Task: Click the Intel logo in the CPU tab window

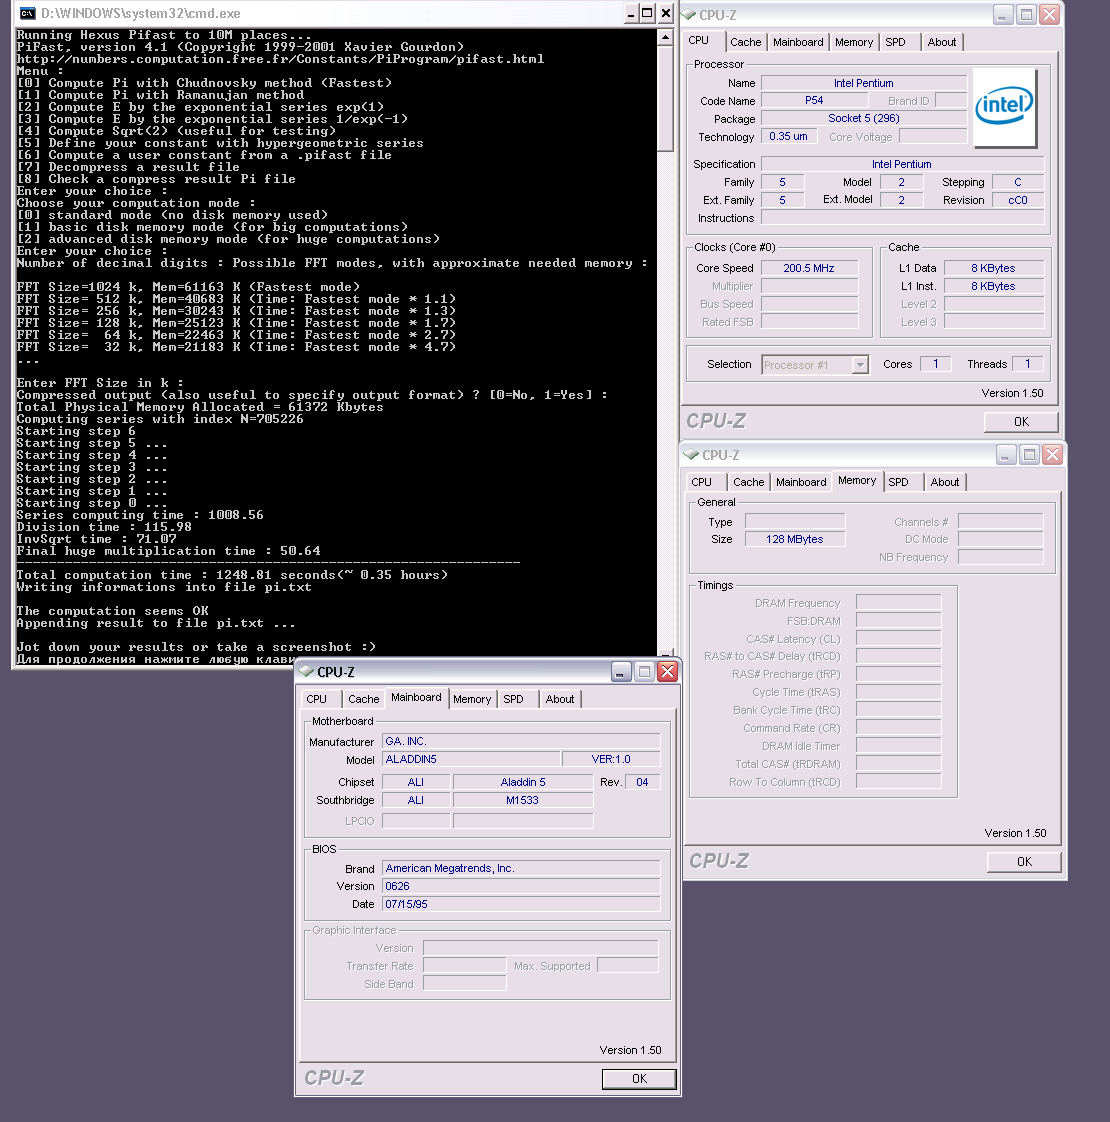Action: click(1005, 107)
